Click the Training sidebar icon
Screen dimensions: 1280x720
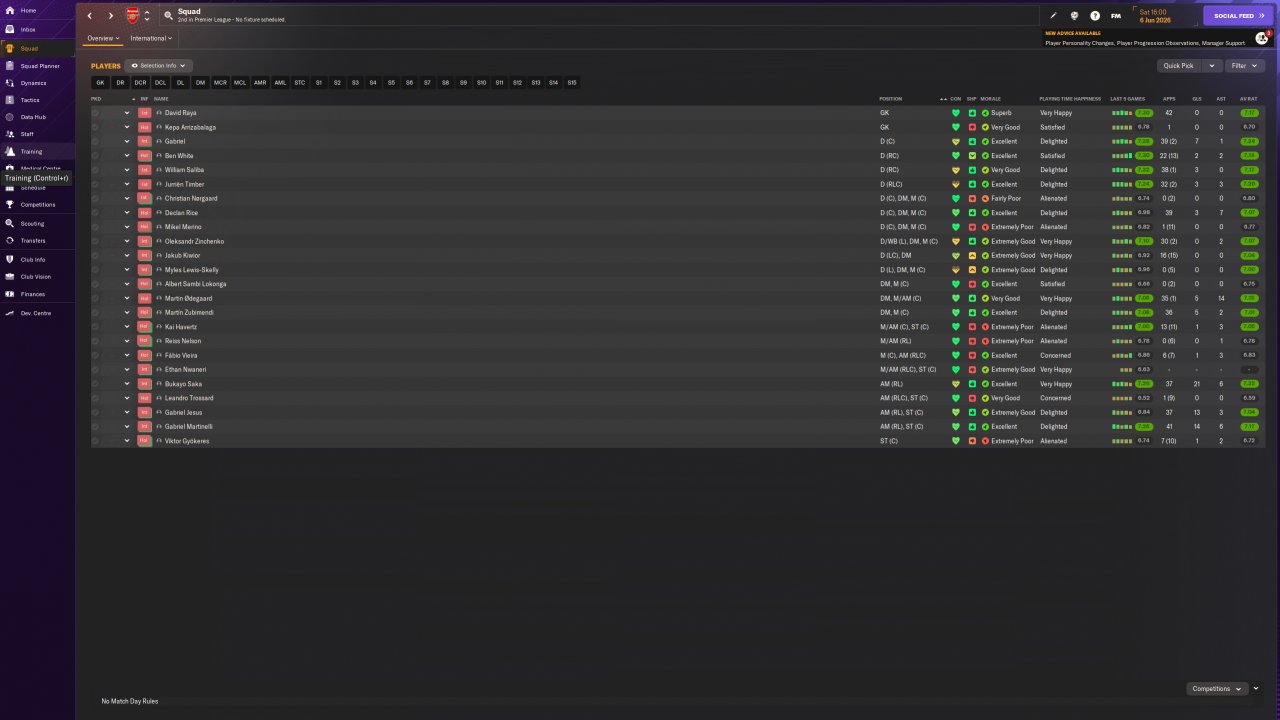pyautogui.click(x=9, y=151)
